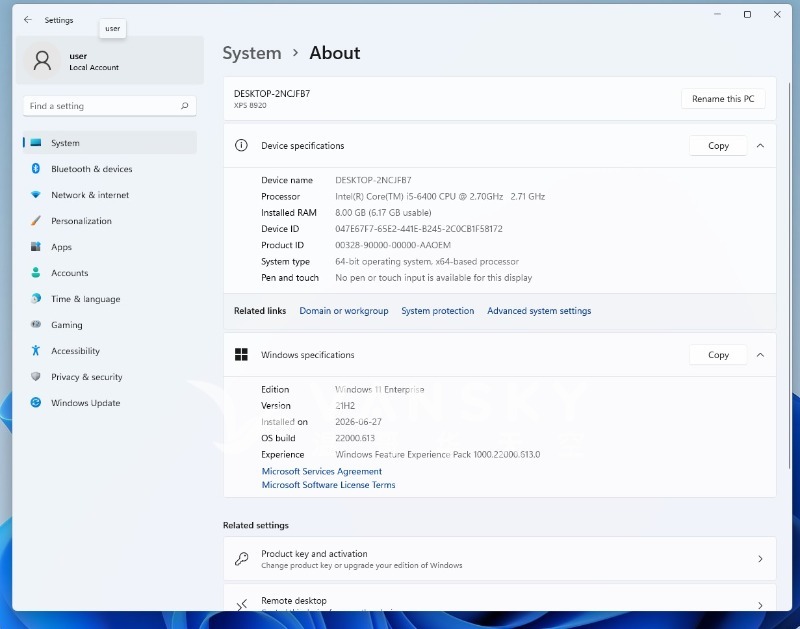Viewport: 800px width, 629px height.
Task: Click the Accessibility figure icon
Action: (x=36, y=350)
